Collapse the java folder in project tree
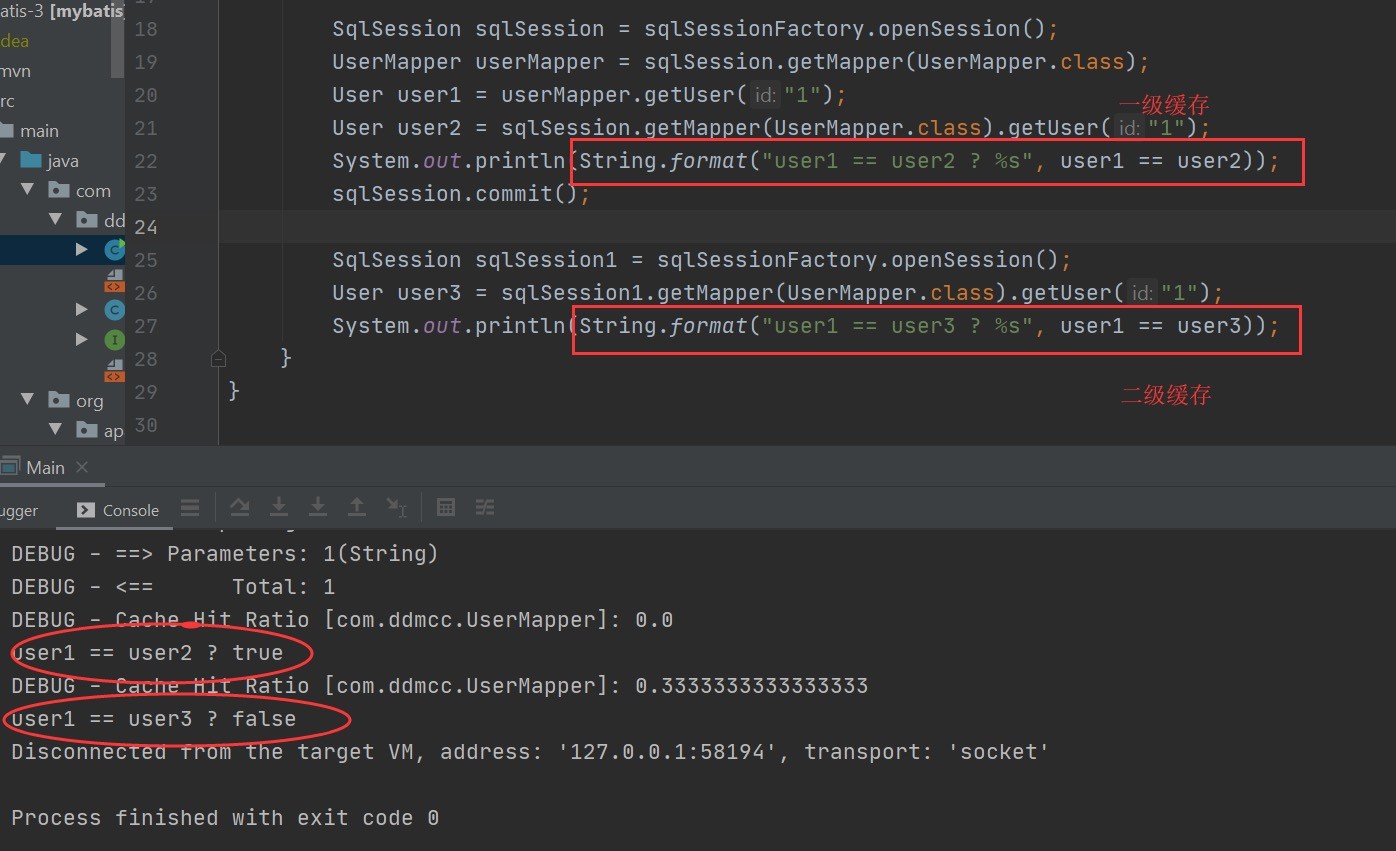 [x=4, y=160]
